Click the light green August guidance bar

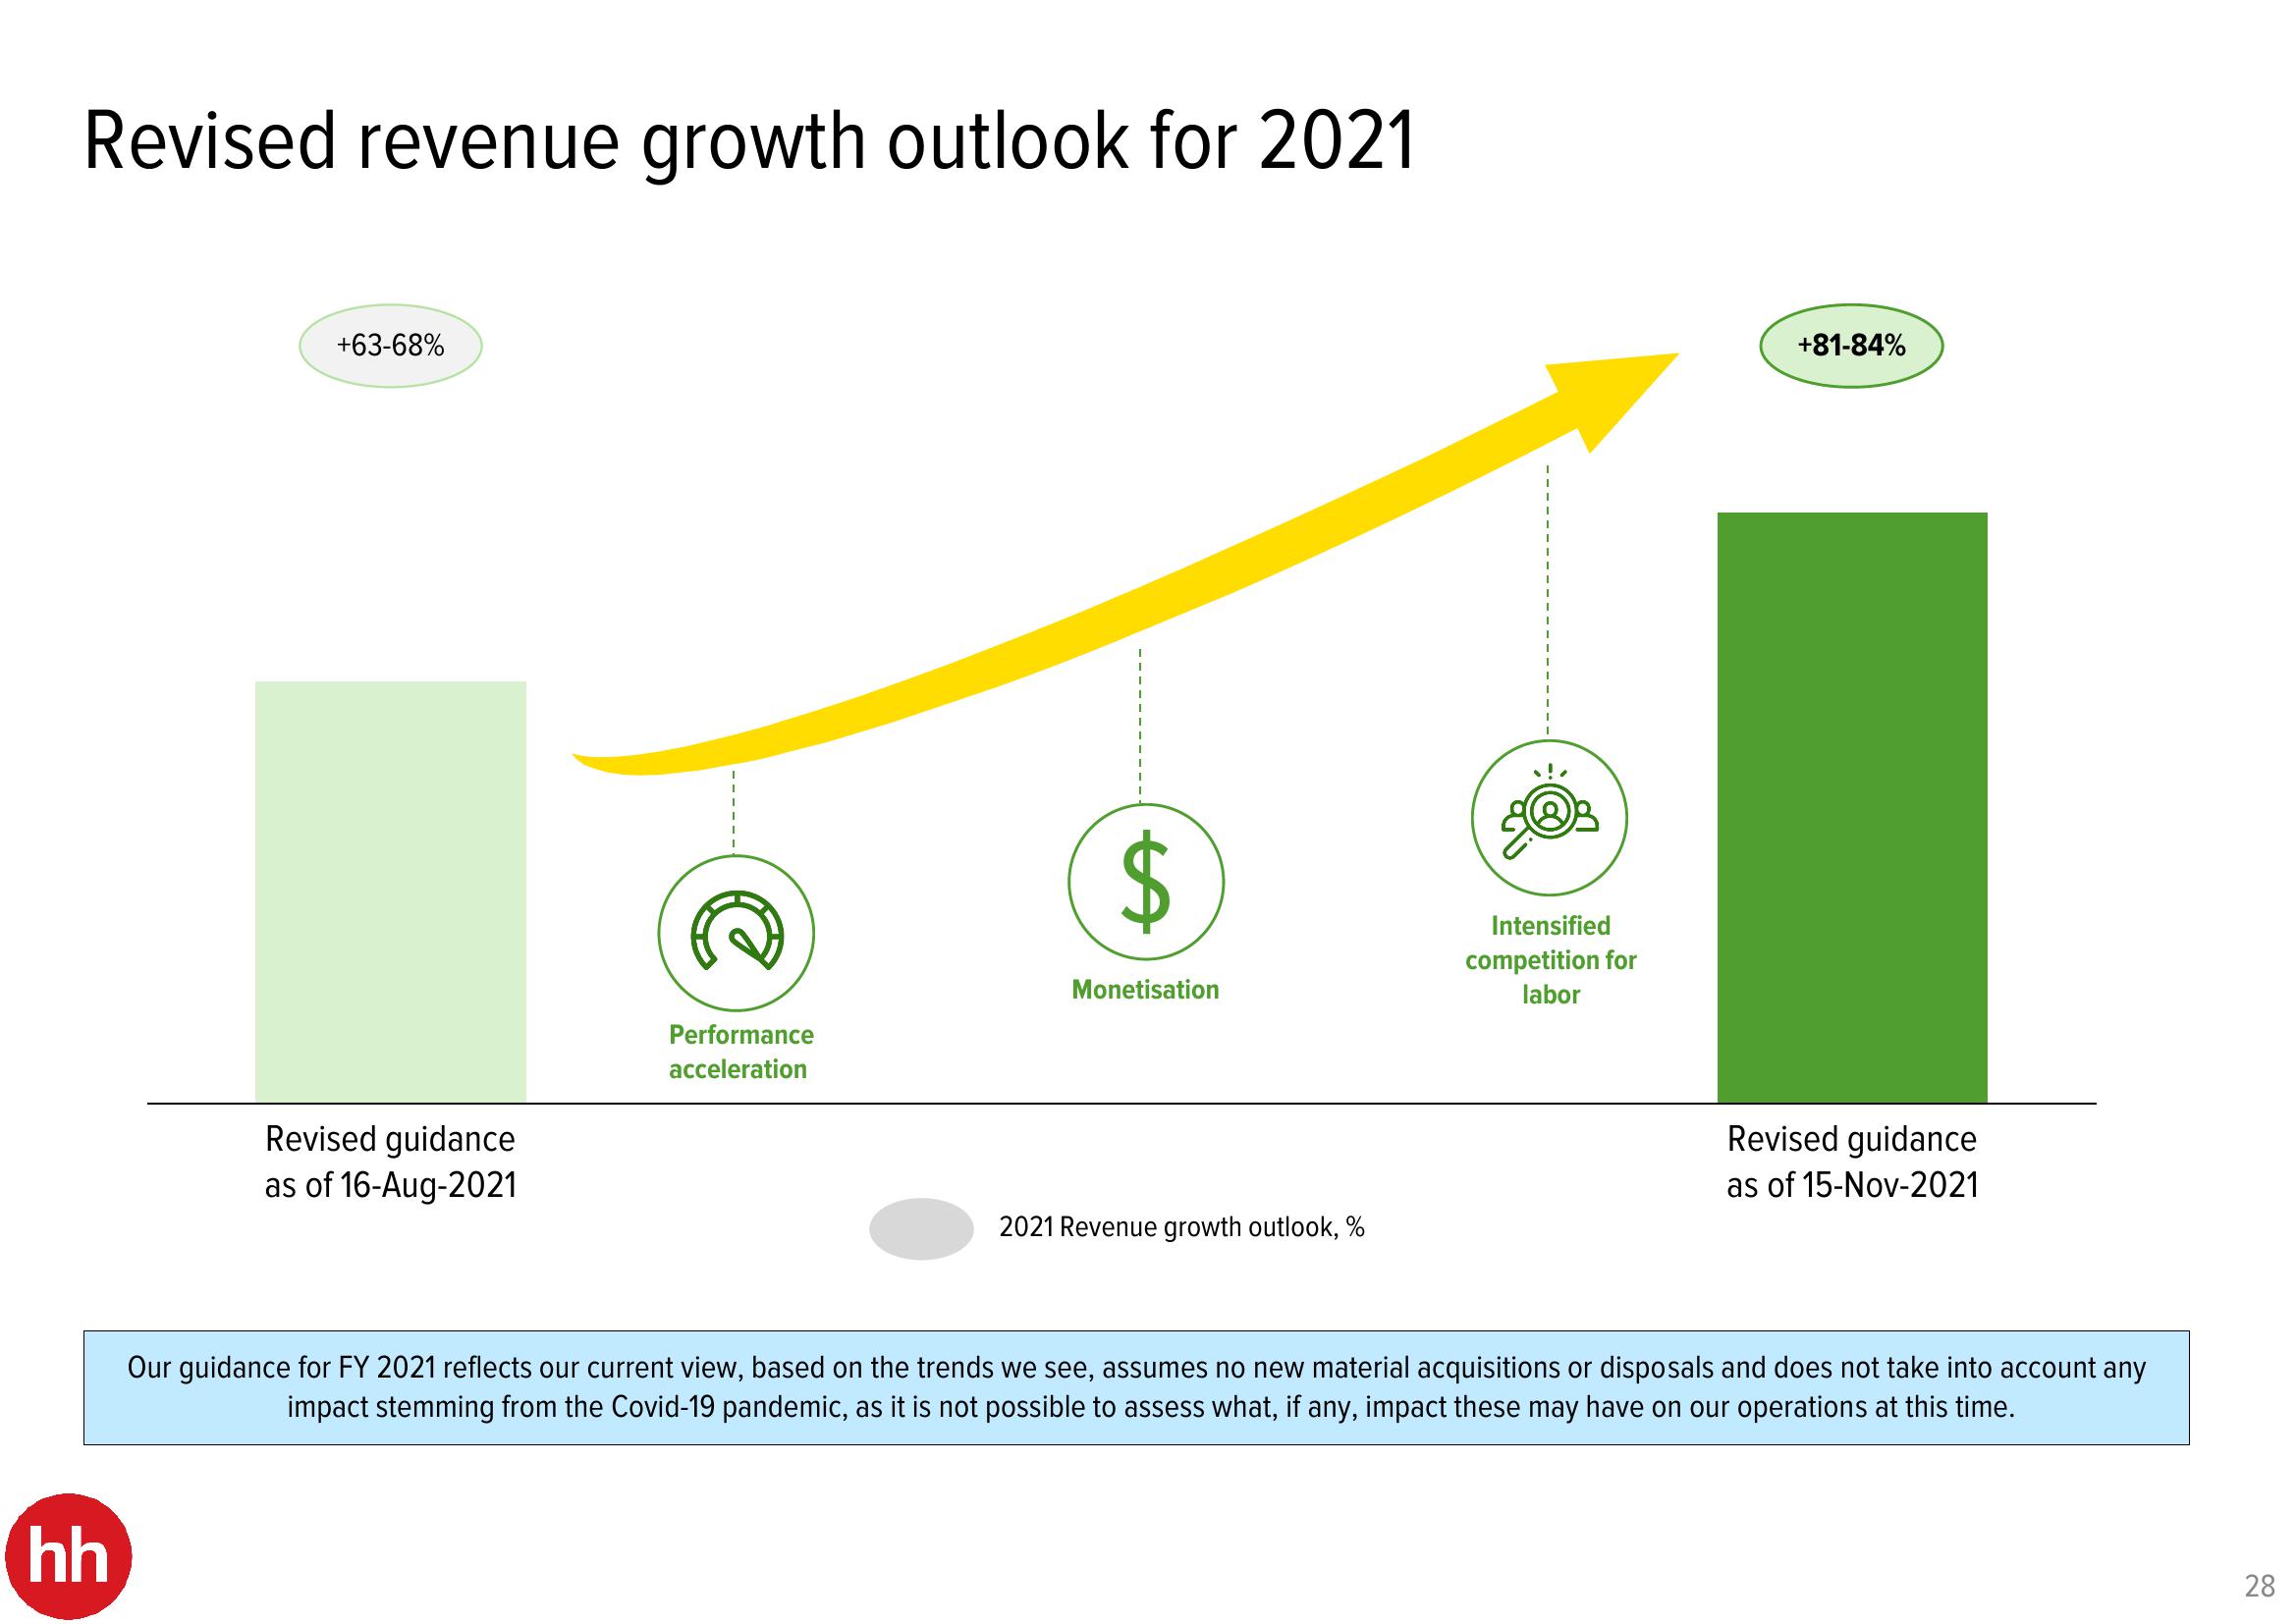391,892
